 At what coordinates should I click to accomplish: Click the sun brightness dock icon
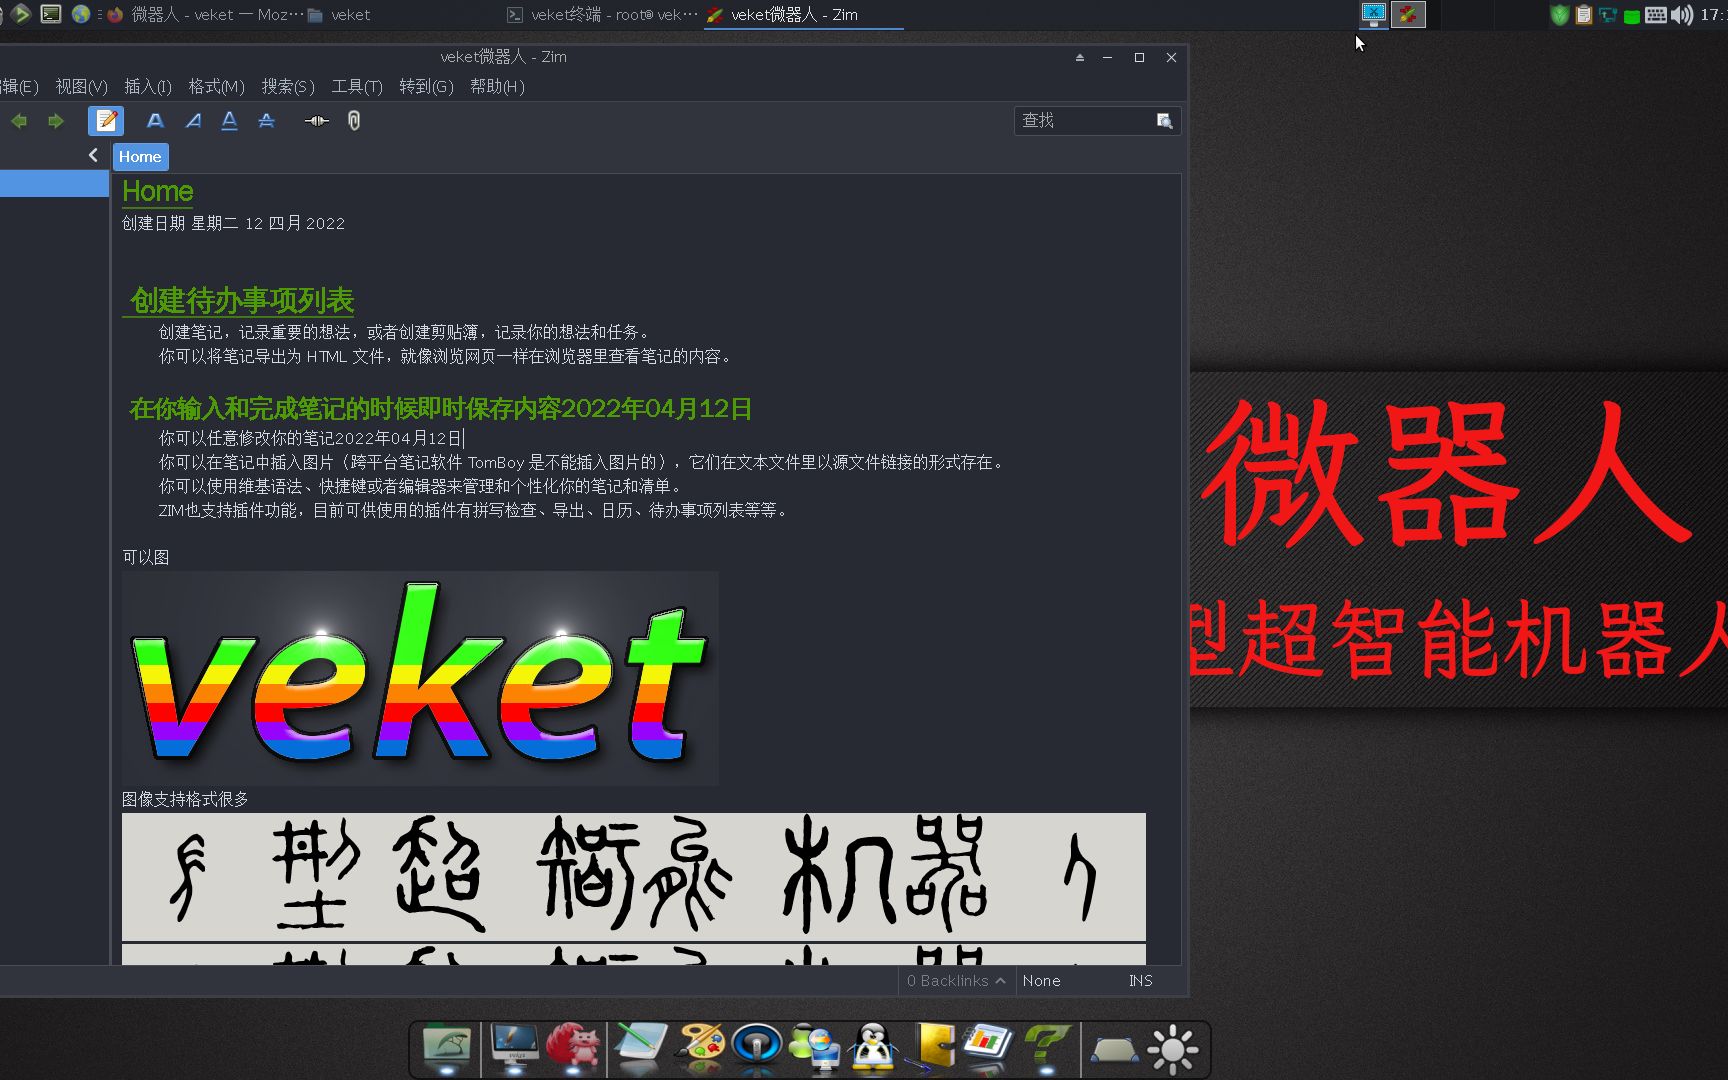[x=1173, y=1049]
